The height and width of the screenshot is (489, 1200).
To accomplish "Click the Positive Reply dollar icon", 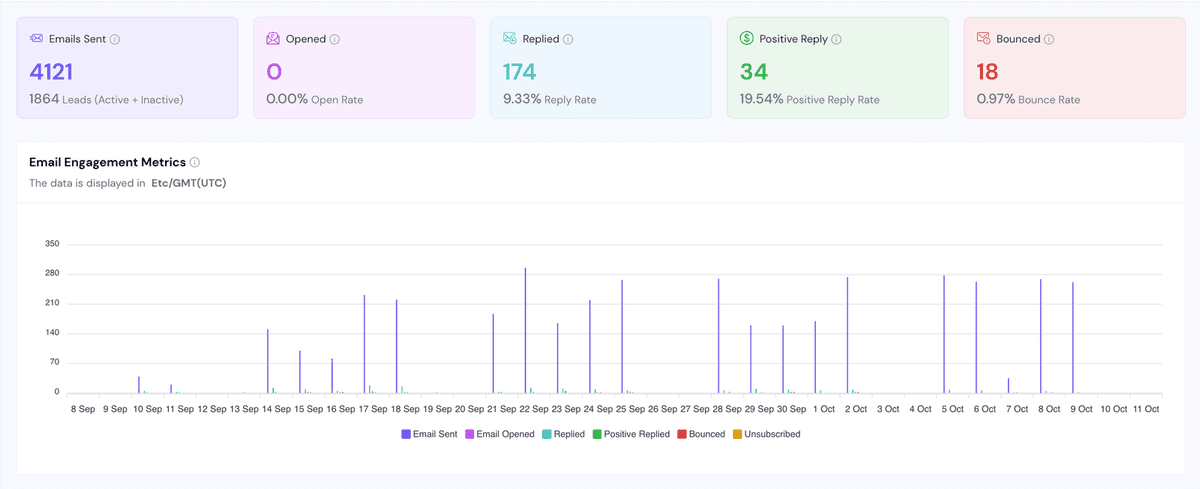I will pyautogui.click(x=747, y=39).
